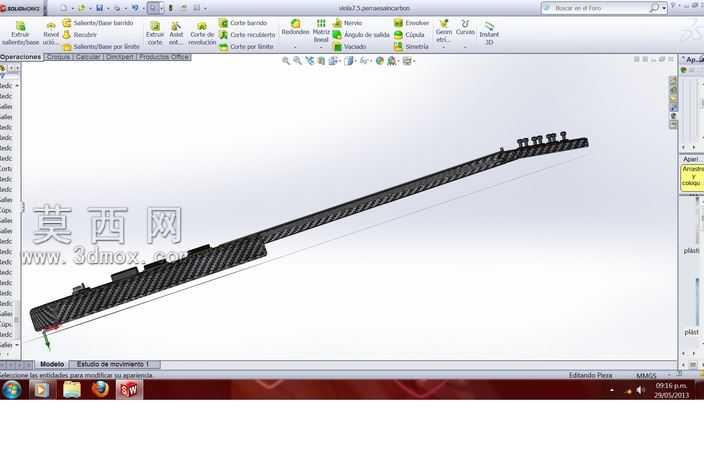Open the New document dropdown arrow

click(x=72, y=9)
